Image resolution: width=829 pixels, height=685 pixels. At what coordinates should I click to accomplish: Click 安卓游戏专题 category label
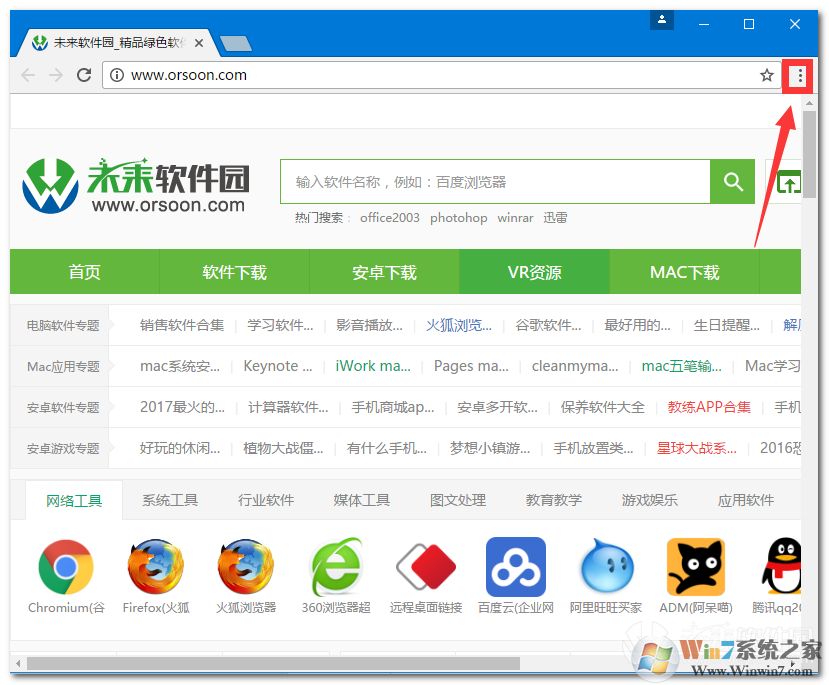63,449
